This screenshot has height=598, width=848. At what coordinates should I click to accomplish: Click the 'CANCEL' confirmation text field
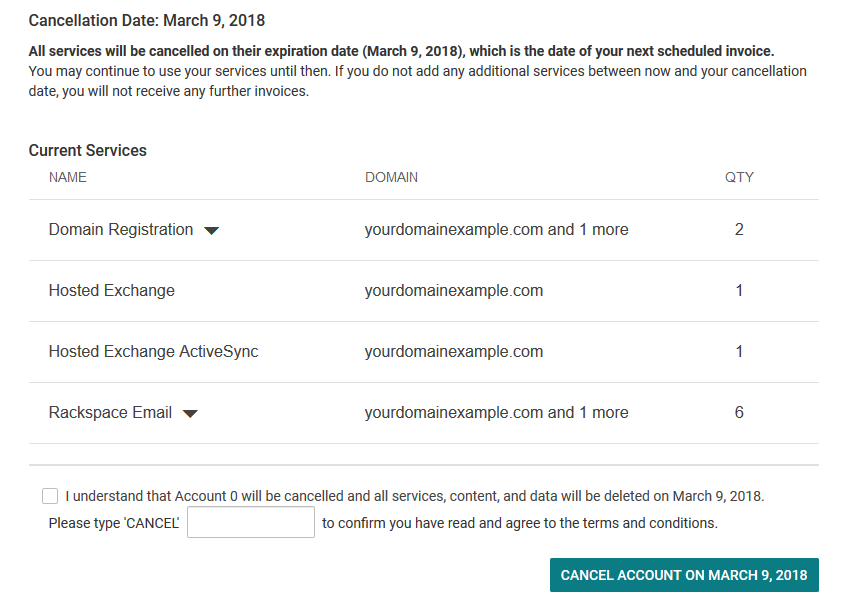pos(251,522)
